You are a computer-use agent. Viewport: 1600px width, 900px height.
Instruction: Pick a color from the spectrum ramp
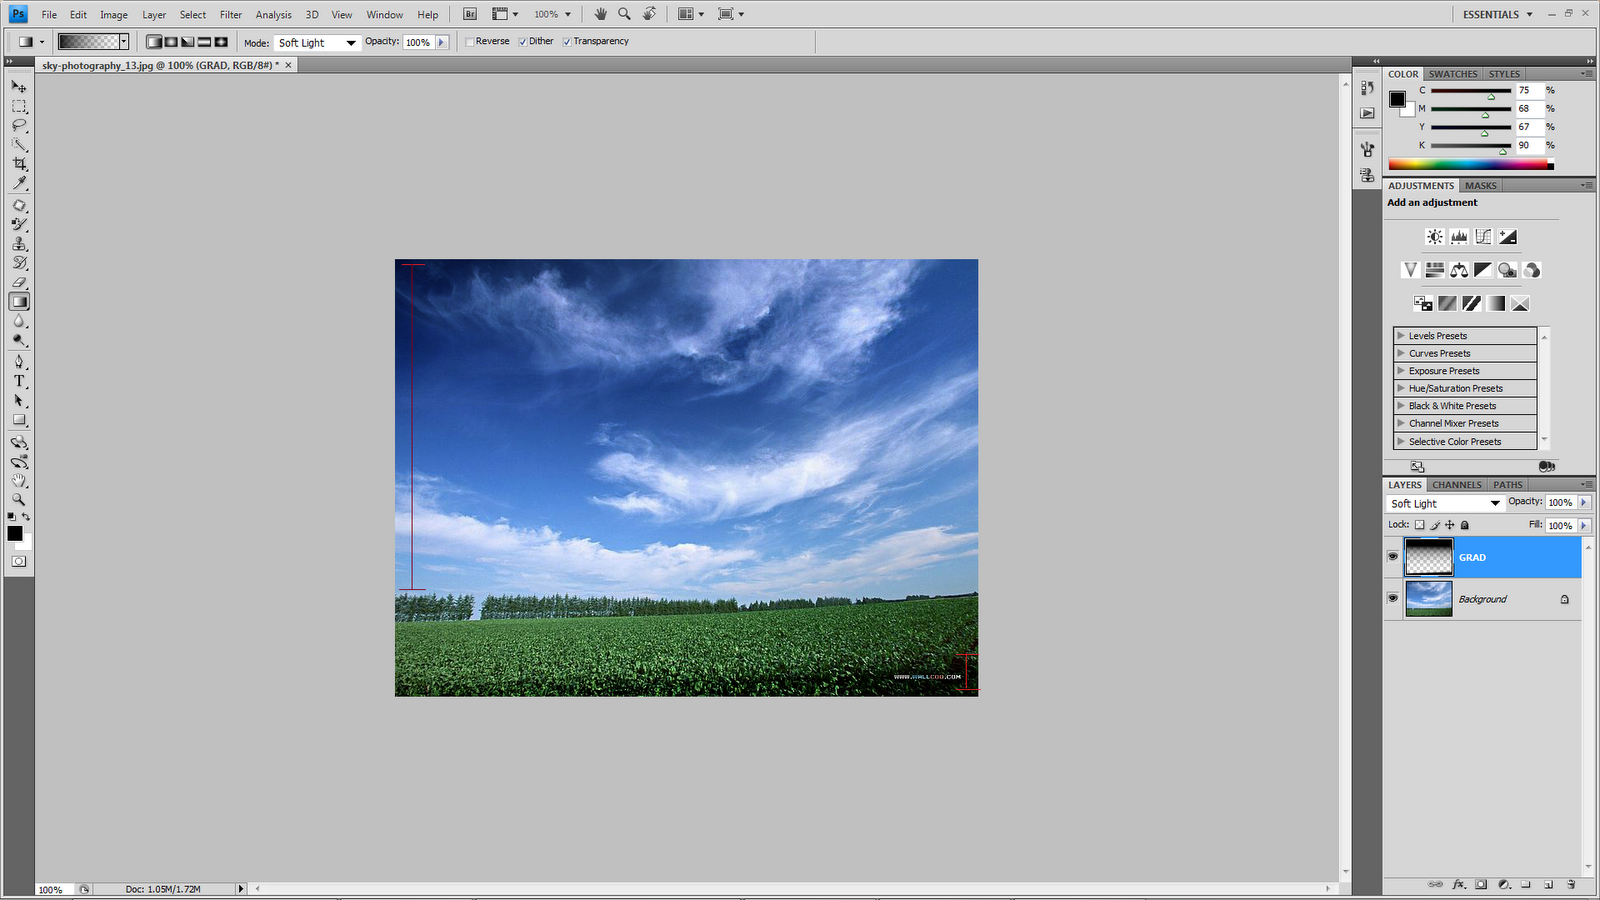coord(1470,165)
